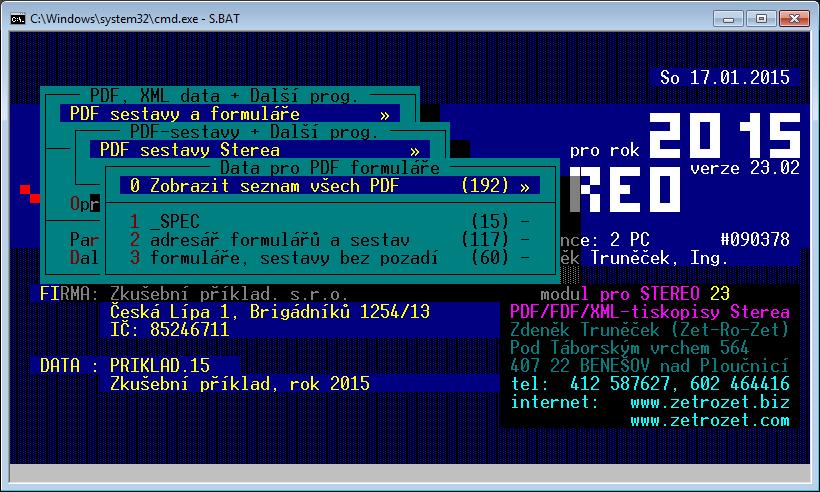Click the window title 'C:\Windows\system32\cmd.exe - S.BAT'
The width and height of the screenshot is (820, 492).
tap(135, 19)
